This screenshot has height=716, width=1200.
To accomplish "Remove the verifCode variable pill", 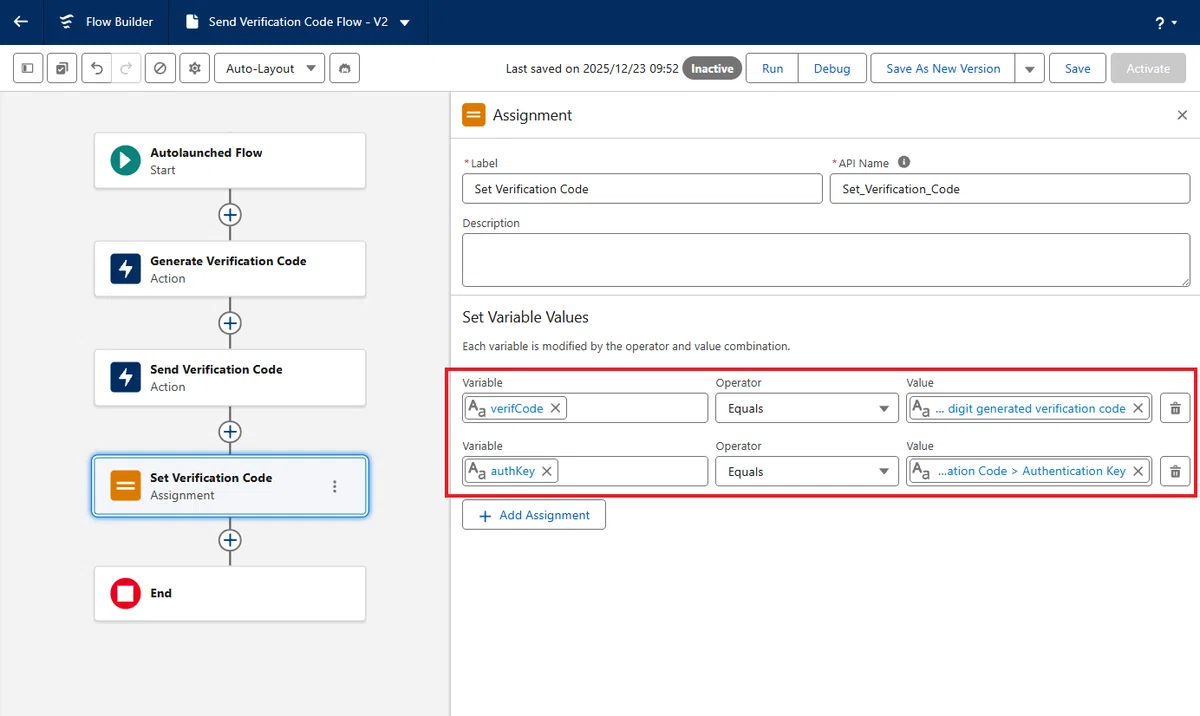I will (x=556, y=408).
